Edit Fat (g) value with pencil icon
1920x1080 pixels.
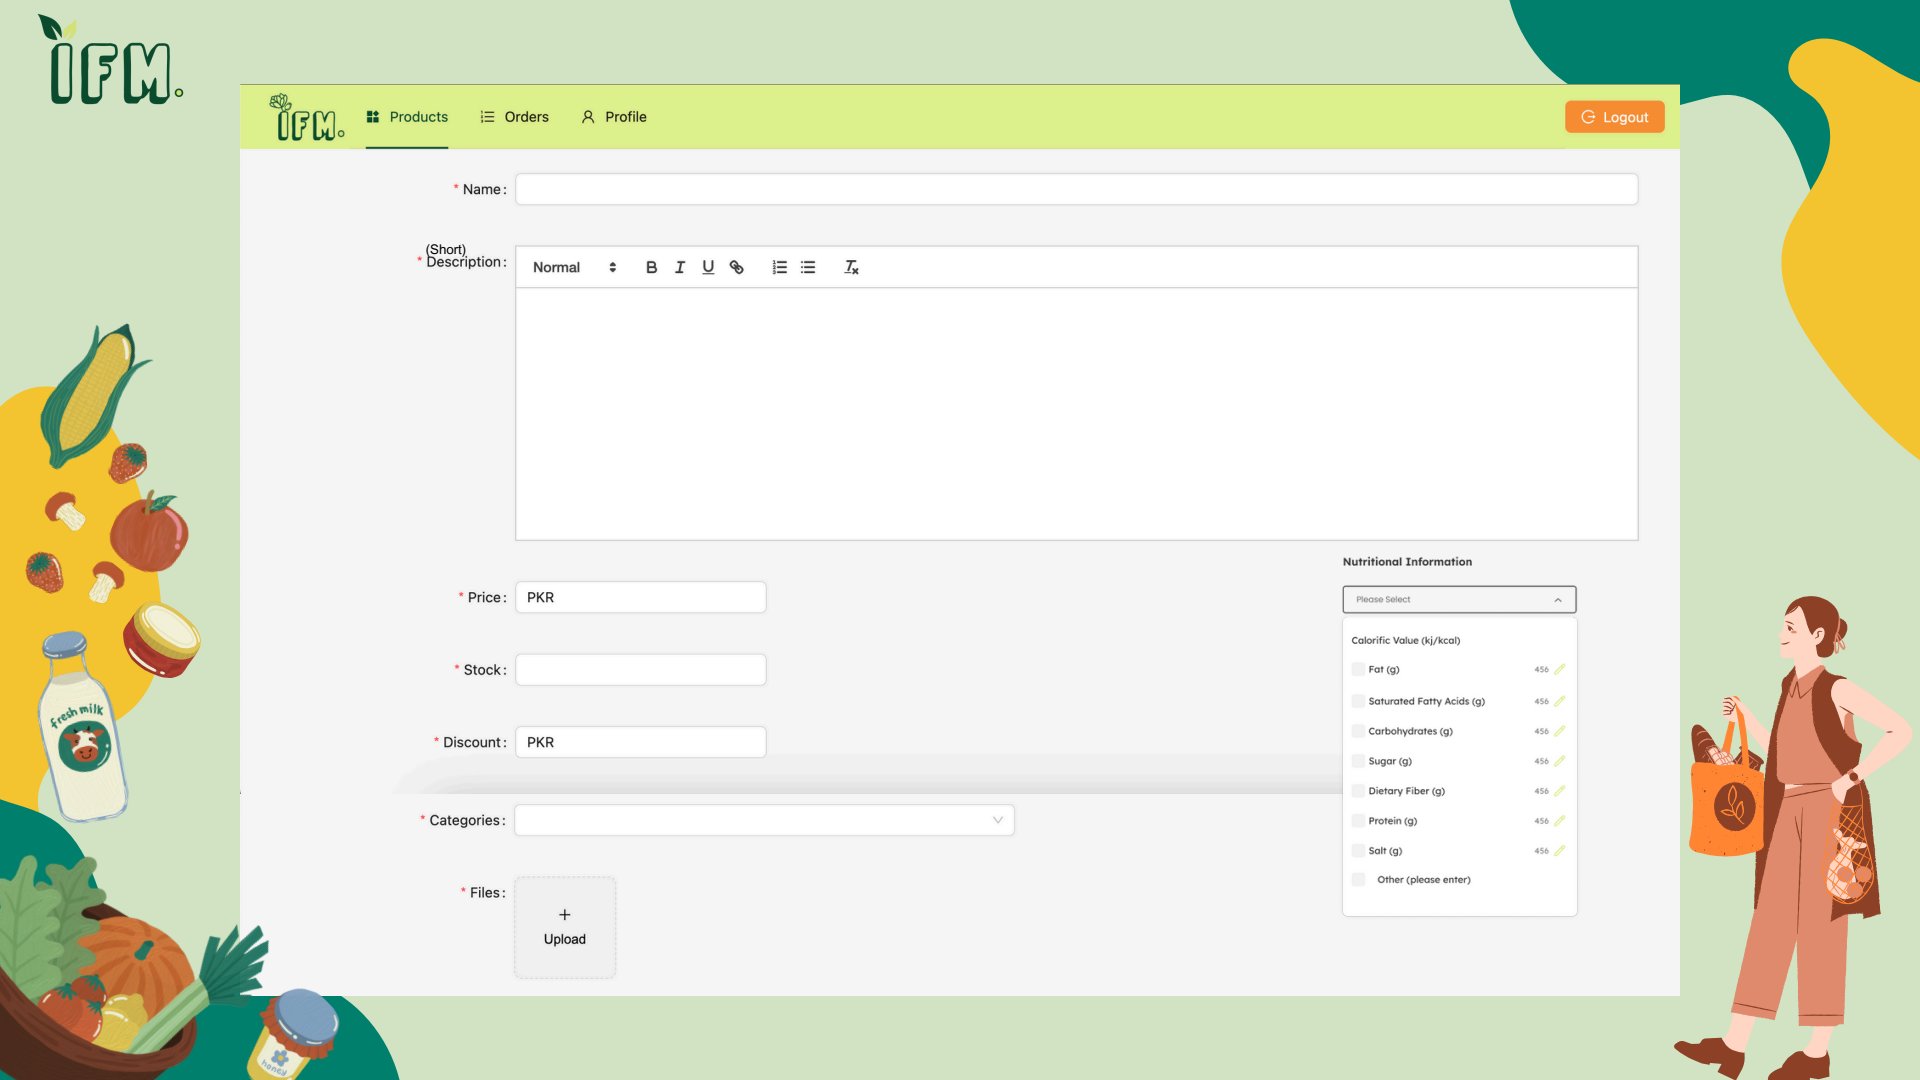click(1560, 669)
